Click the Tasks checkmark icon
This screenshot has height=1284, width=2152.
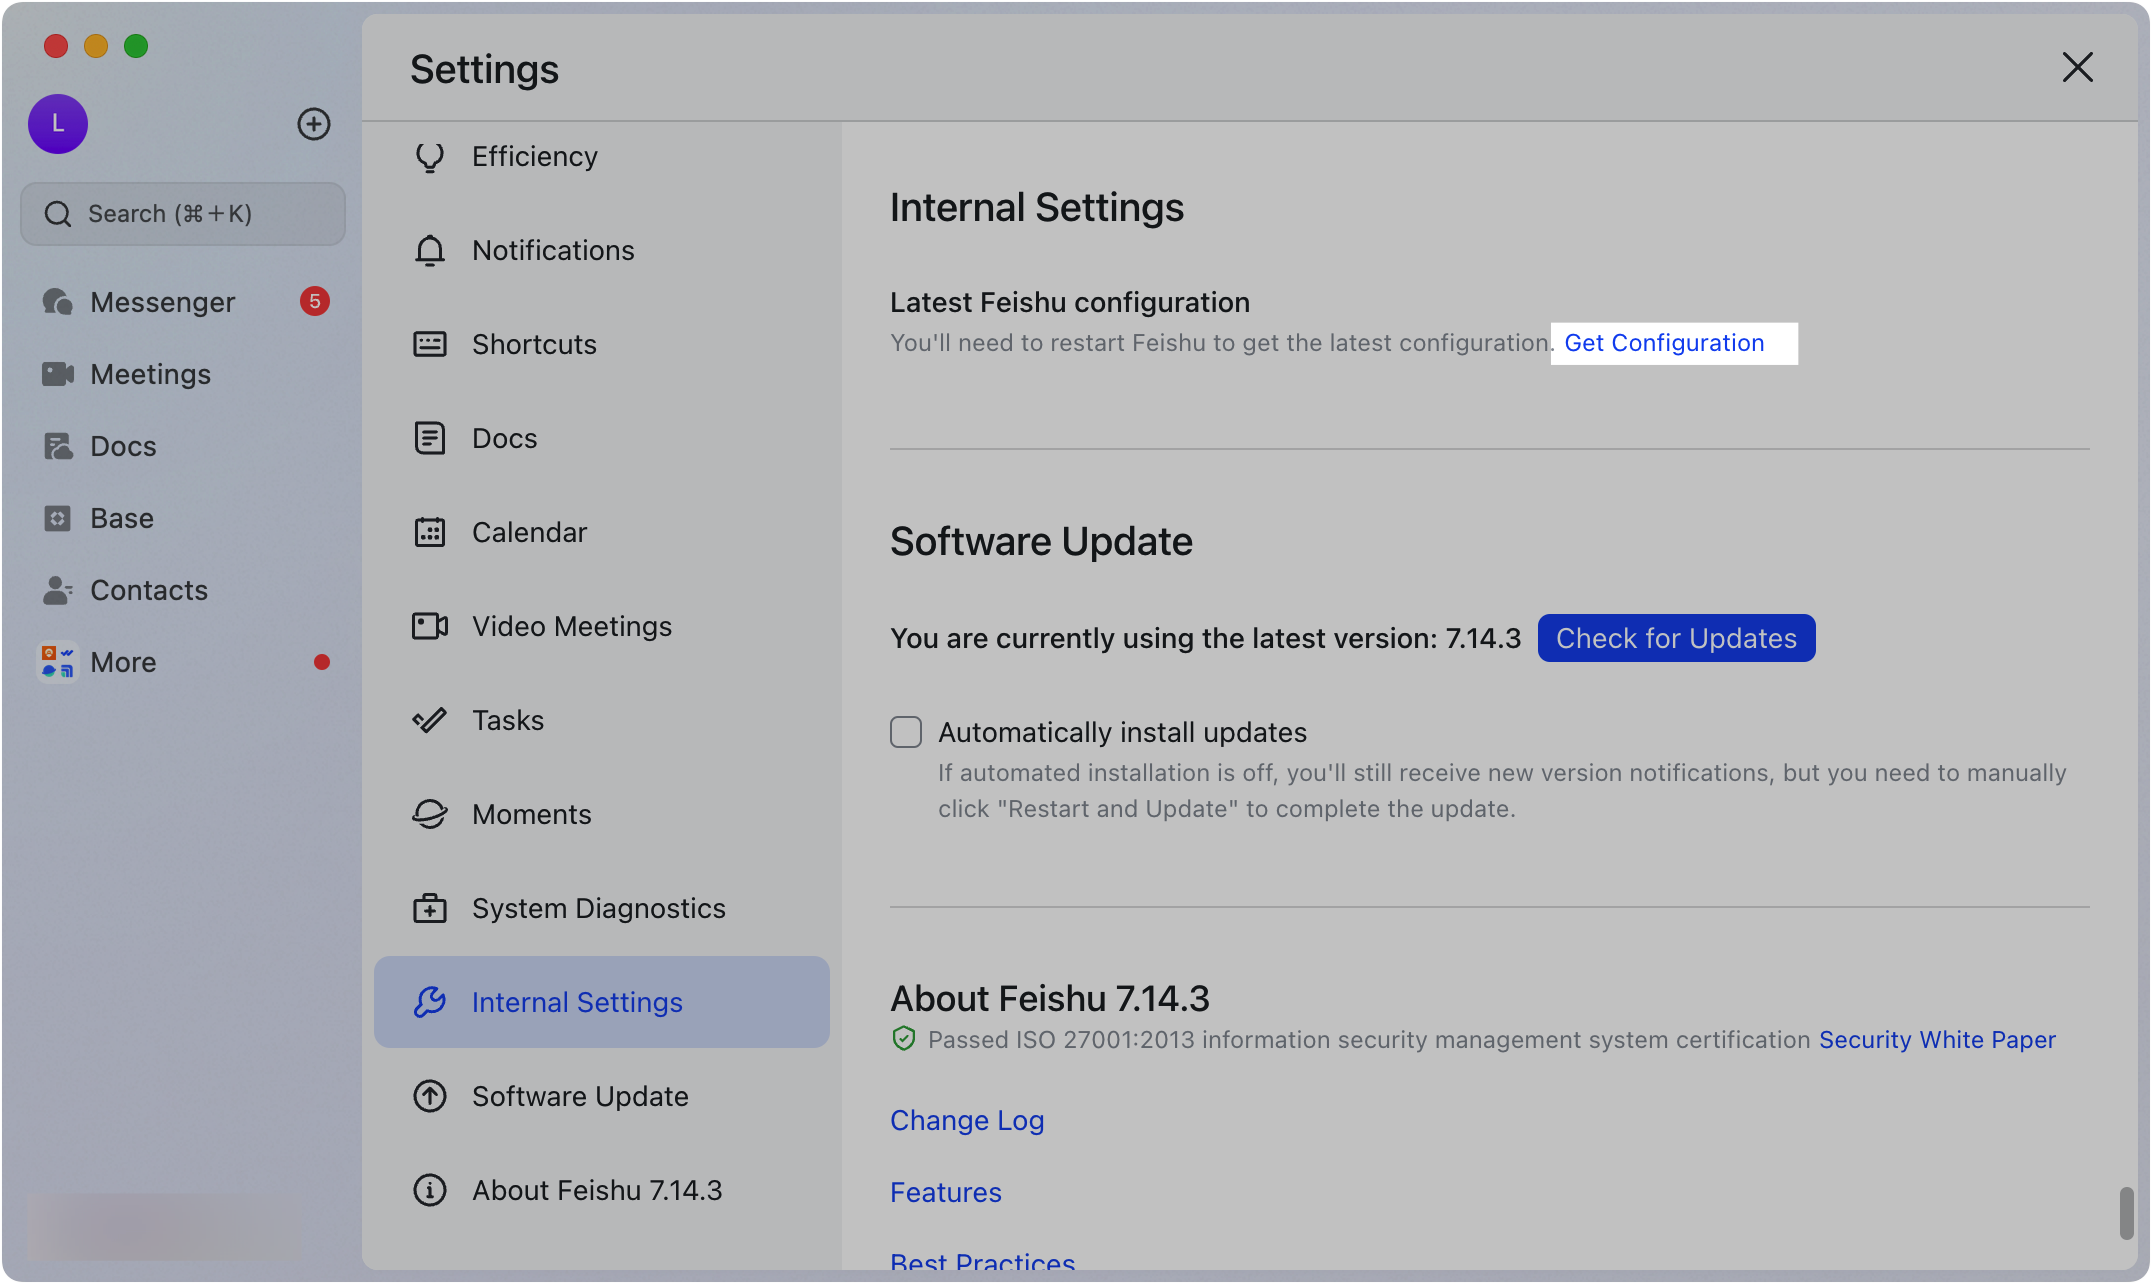tap(430, 720)
